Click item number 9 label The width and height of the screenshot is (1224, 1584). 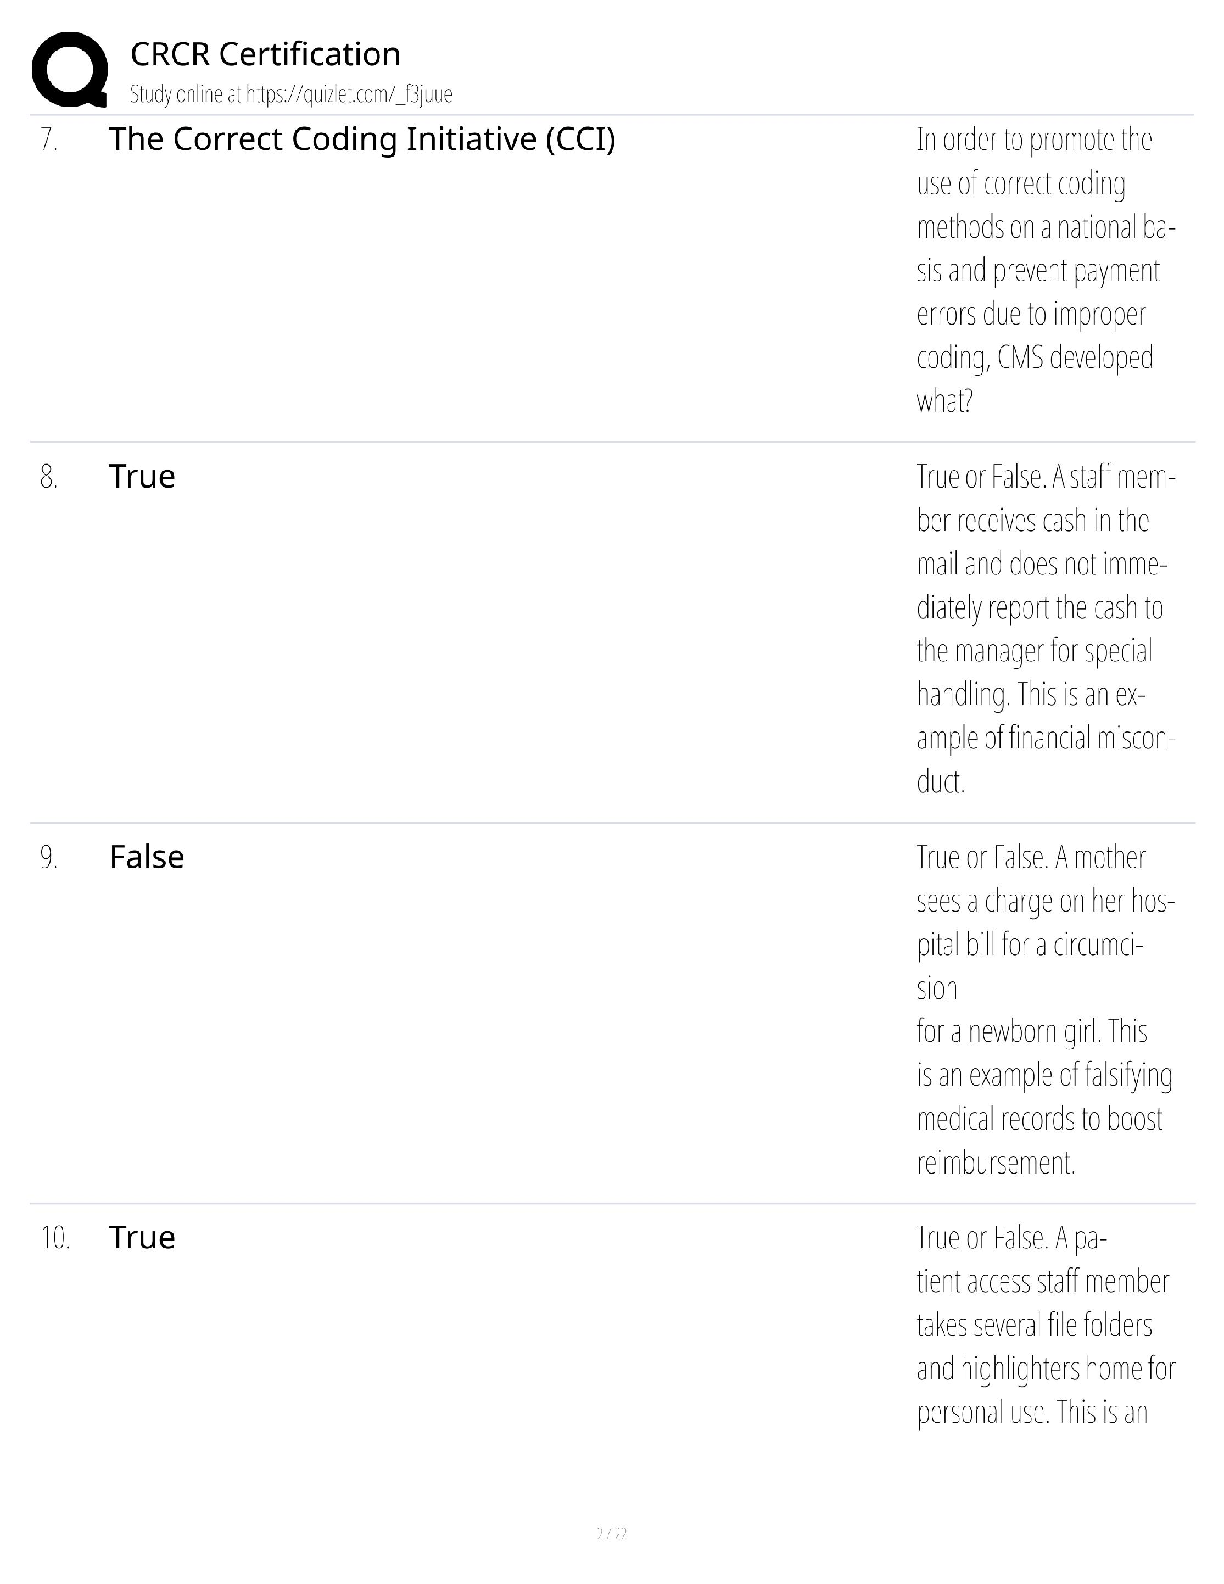point(49,858)
